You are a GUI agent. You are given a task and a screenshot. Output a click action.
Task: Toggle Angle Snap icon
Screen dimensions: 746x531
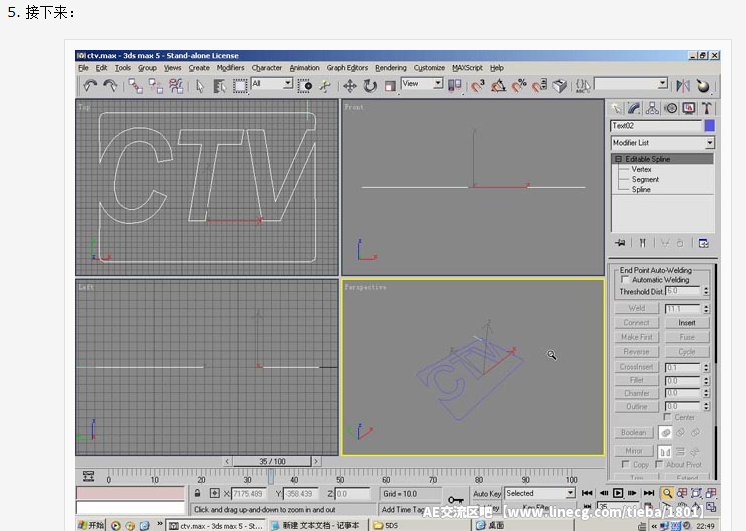click(498, 86)
